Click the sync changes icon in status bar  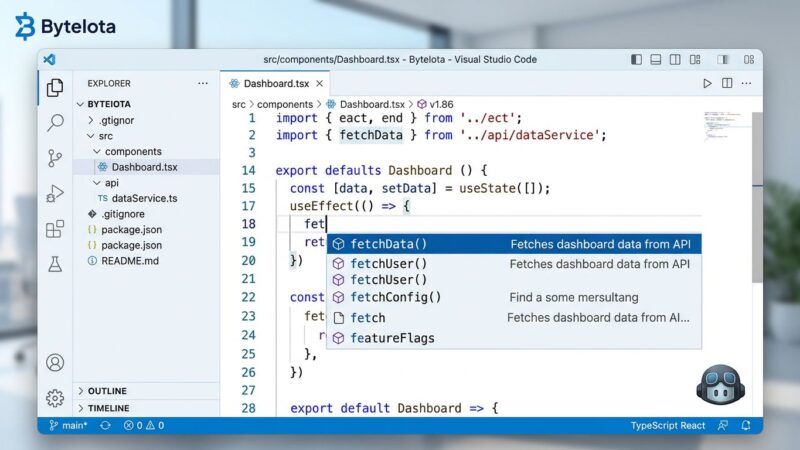point(106,425)
